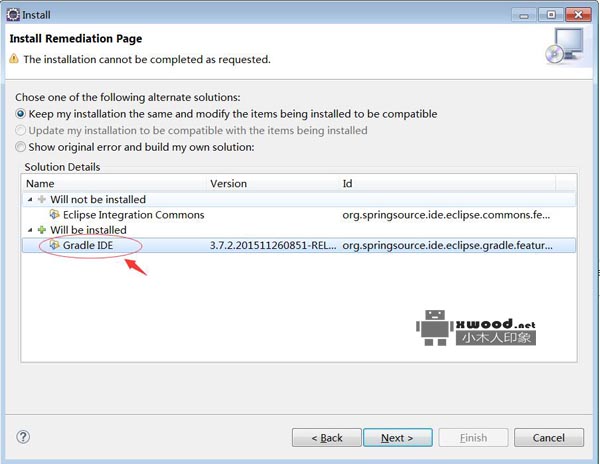600x464 pixels.
Task: Close the Install window
Action: [578, 15]
